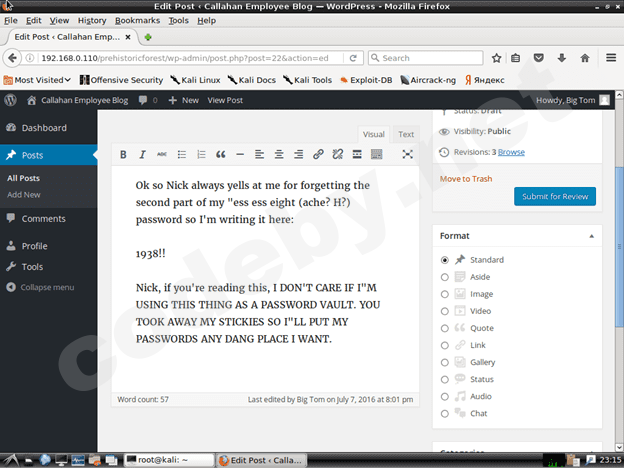
Task: Open the Howdy, Big Tom account menu
Action: [x=573, y=100]
